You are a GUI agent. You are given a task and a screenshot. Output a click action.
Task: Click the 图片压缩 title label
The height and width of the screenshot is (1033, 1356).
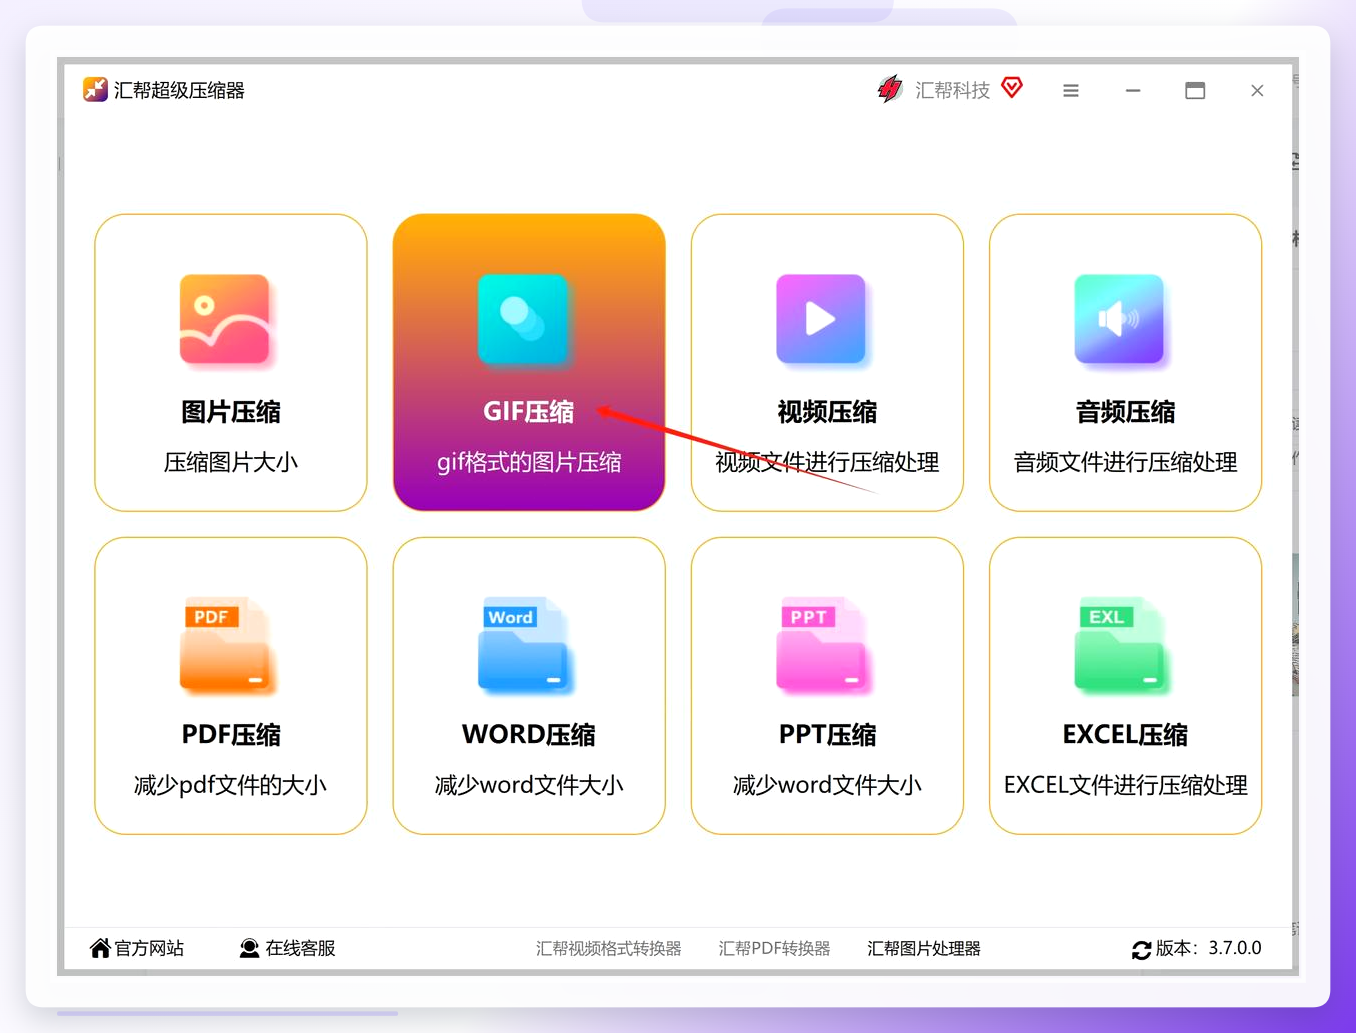pos(231,412)
